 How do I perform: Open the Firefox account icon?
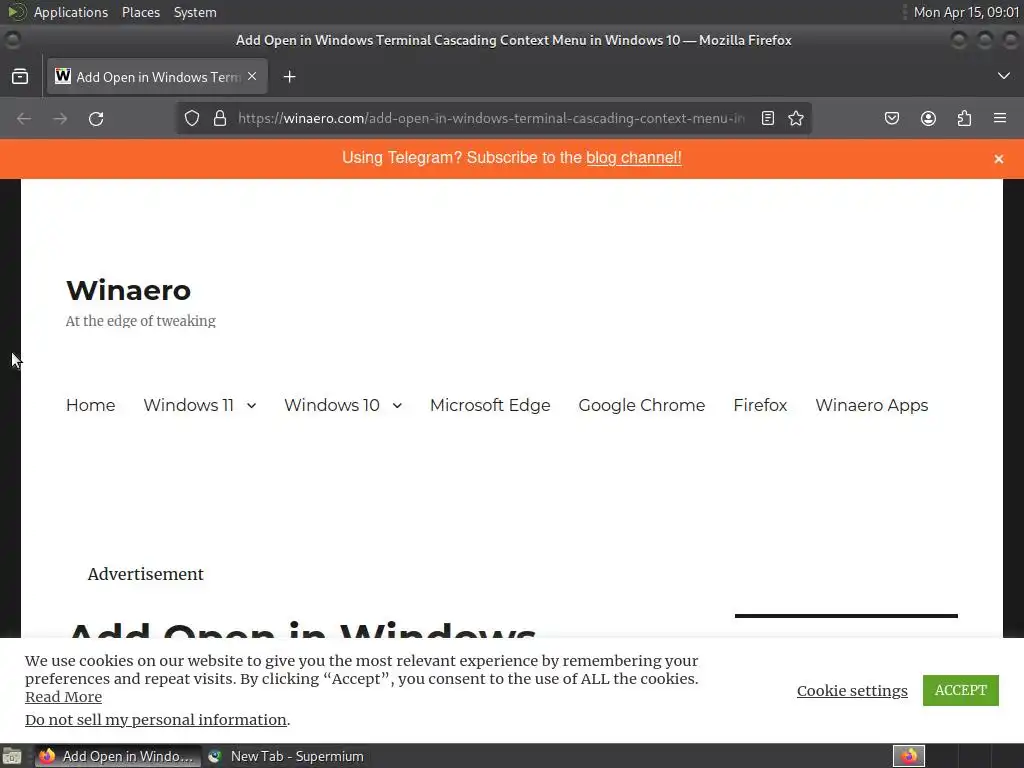928,118
